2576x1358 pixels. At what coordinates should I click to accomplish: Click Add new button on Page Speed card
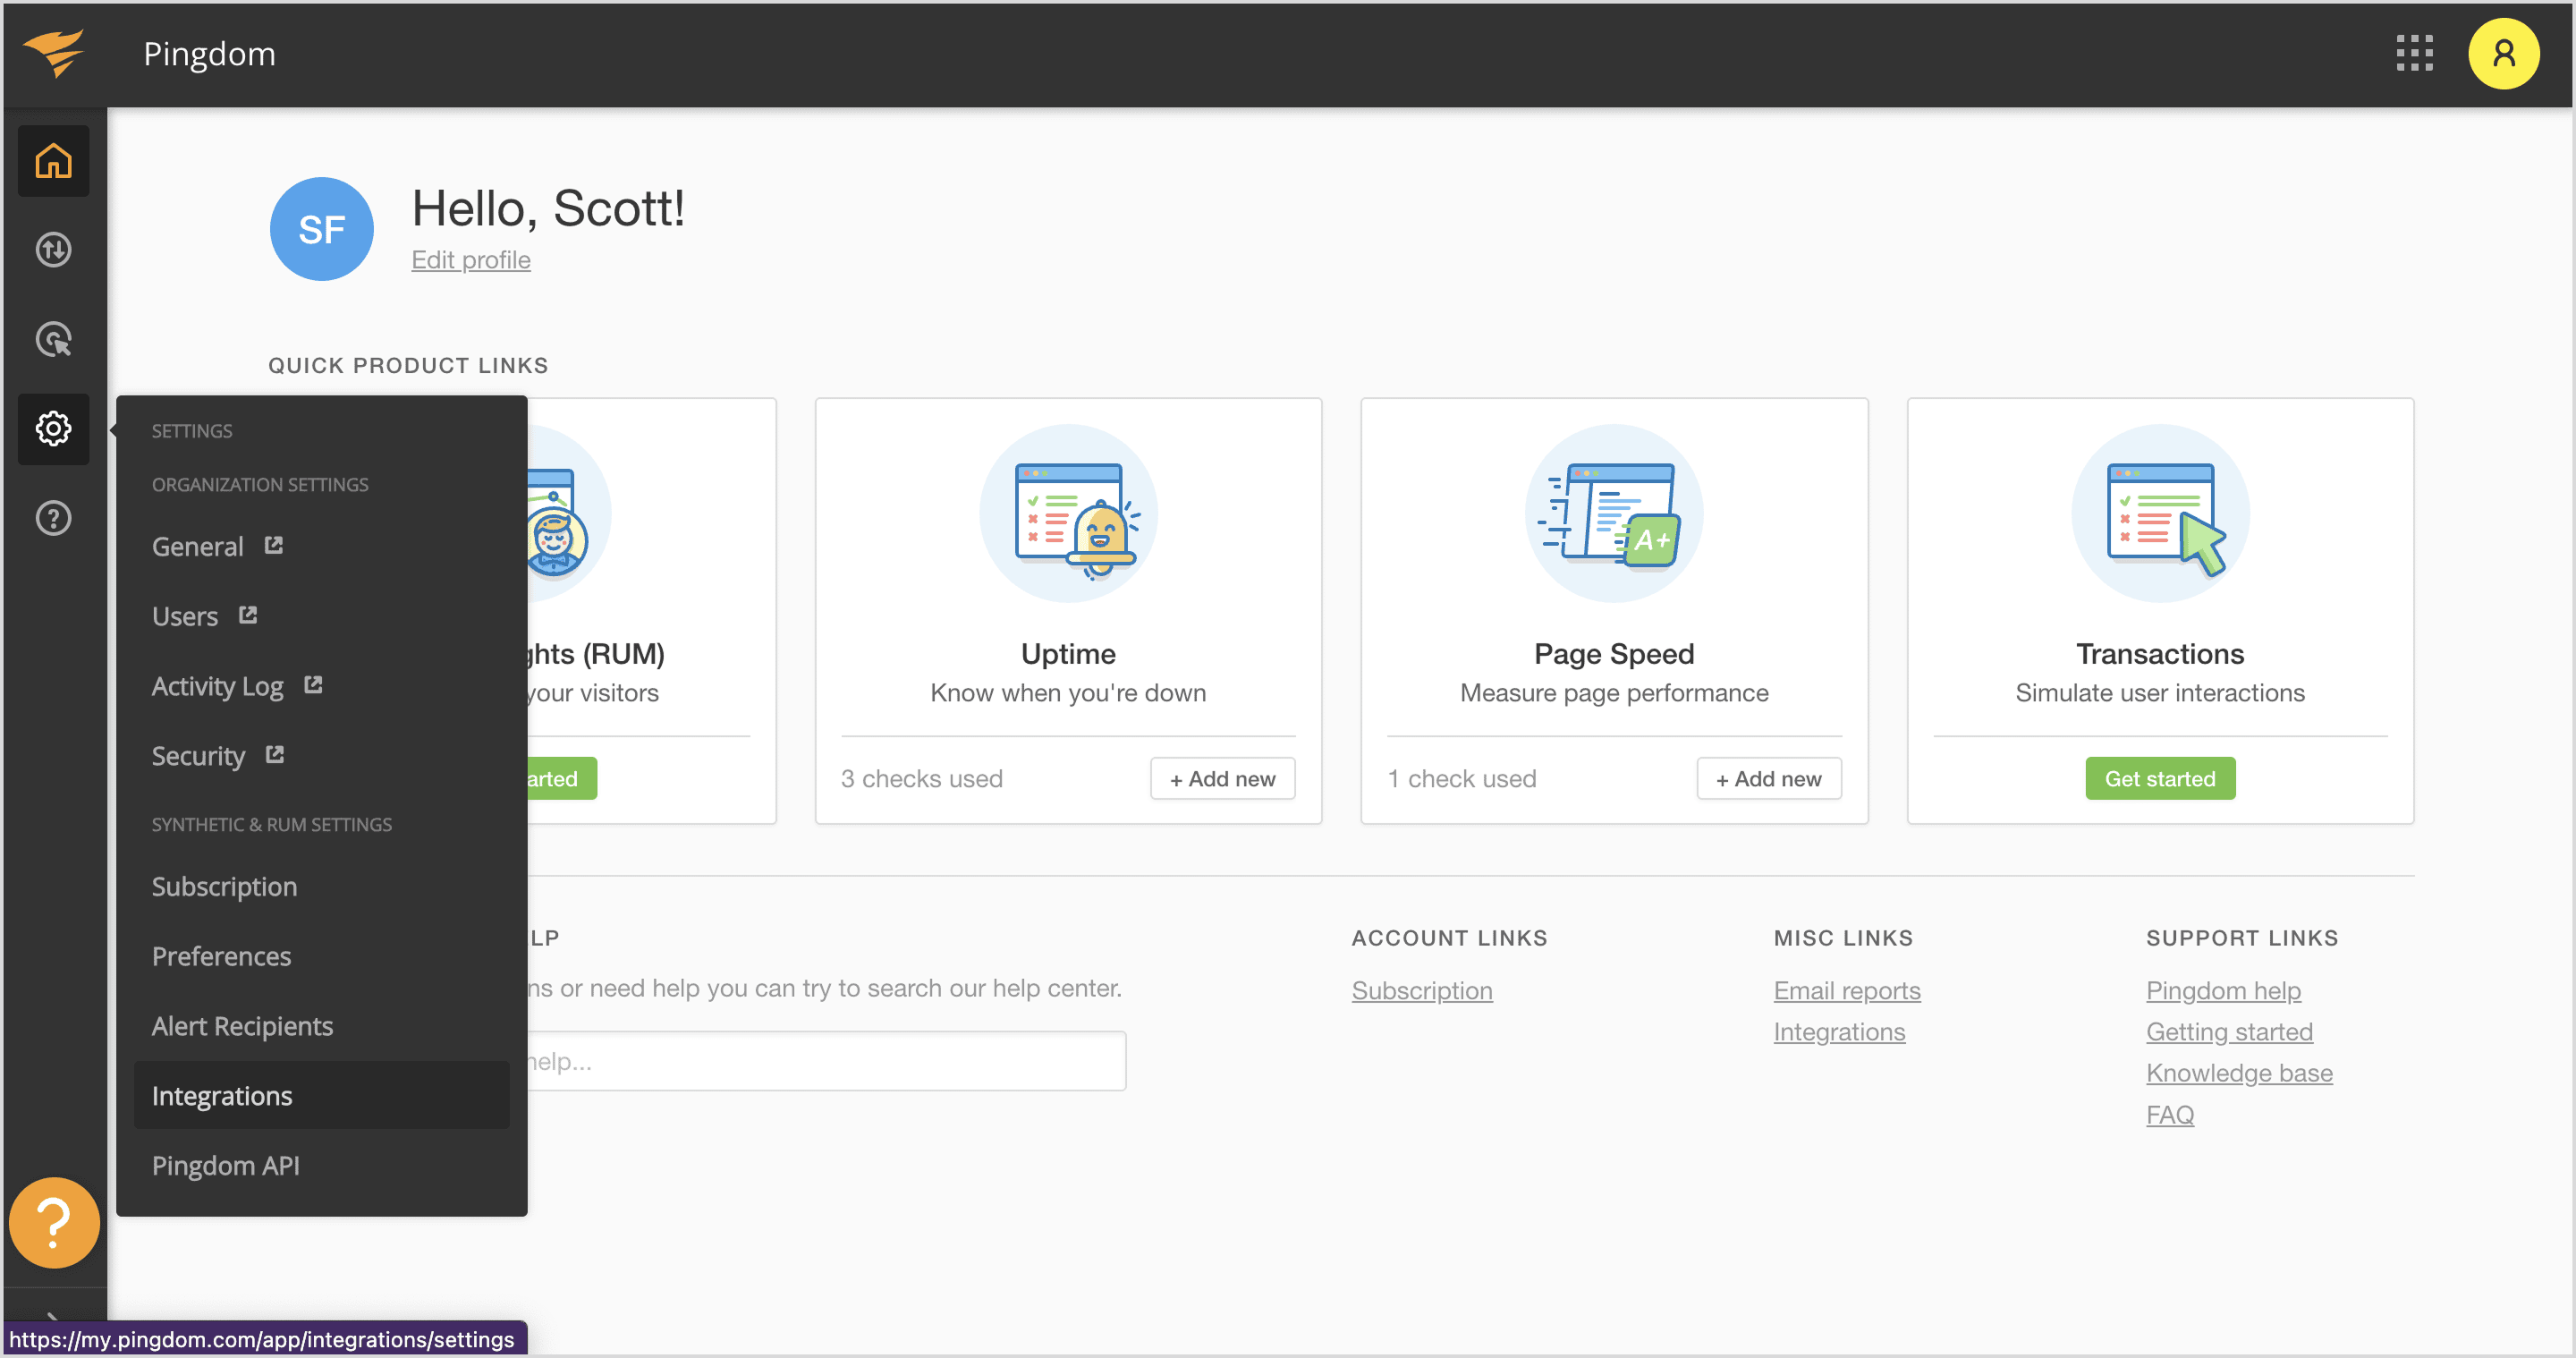tap(1768, 778)
